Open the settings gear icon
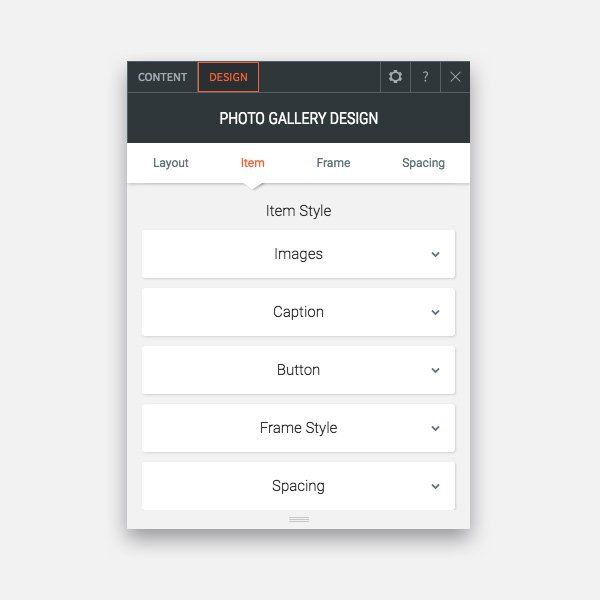Screen dimensions: 600x600 click(x=395, y=77)
